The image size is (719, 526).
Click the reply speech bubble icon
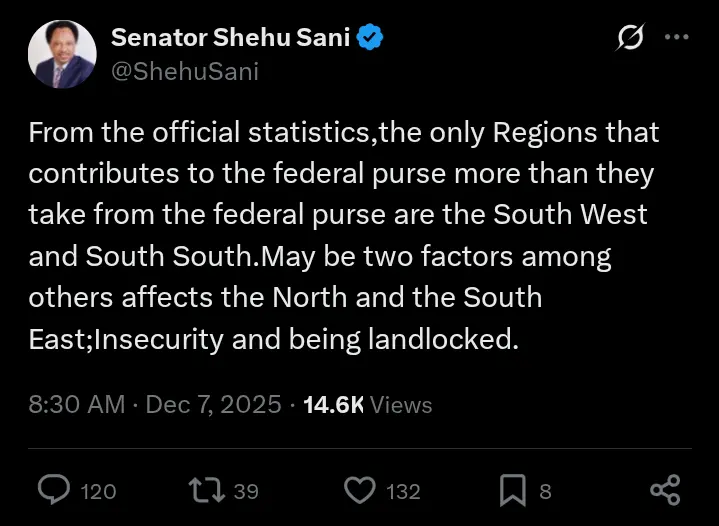coord(52,490)
